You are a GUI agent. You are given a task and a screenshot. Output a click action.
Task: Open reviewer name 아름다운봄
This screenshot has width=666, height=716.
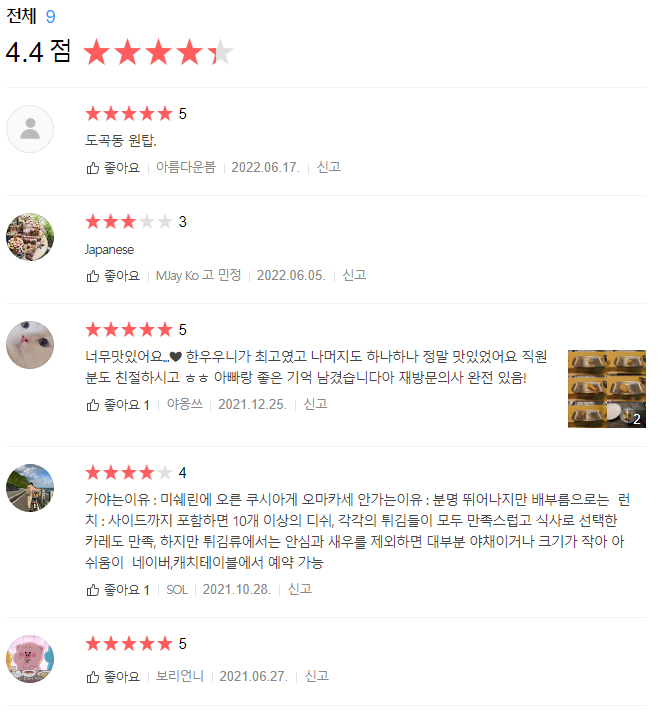(186, 167)
